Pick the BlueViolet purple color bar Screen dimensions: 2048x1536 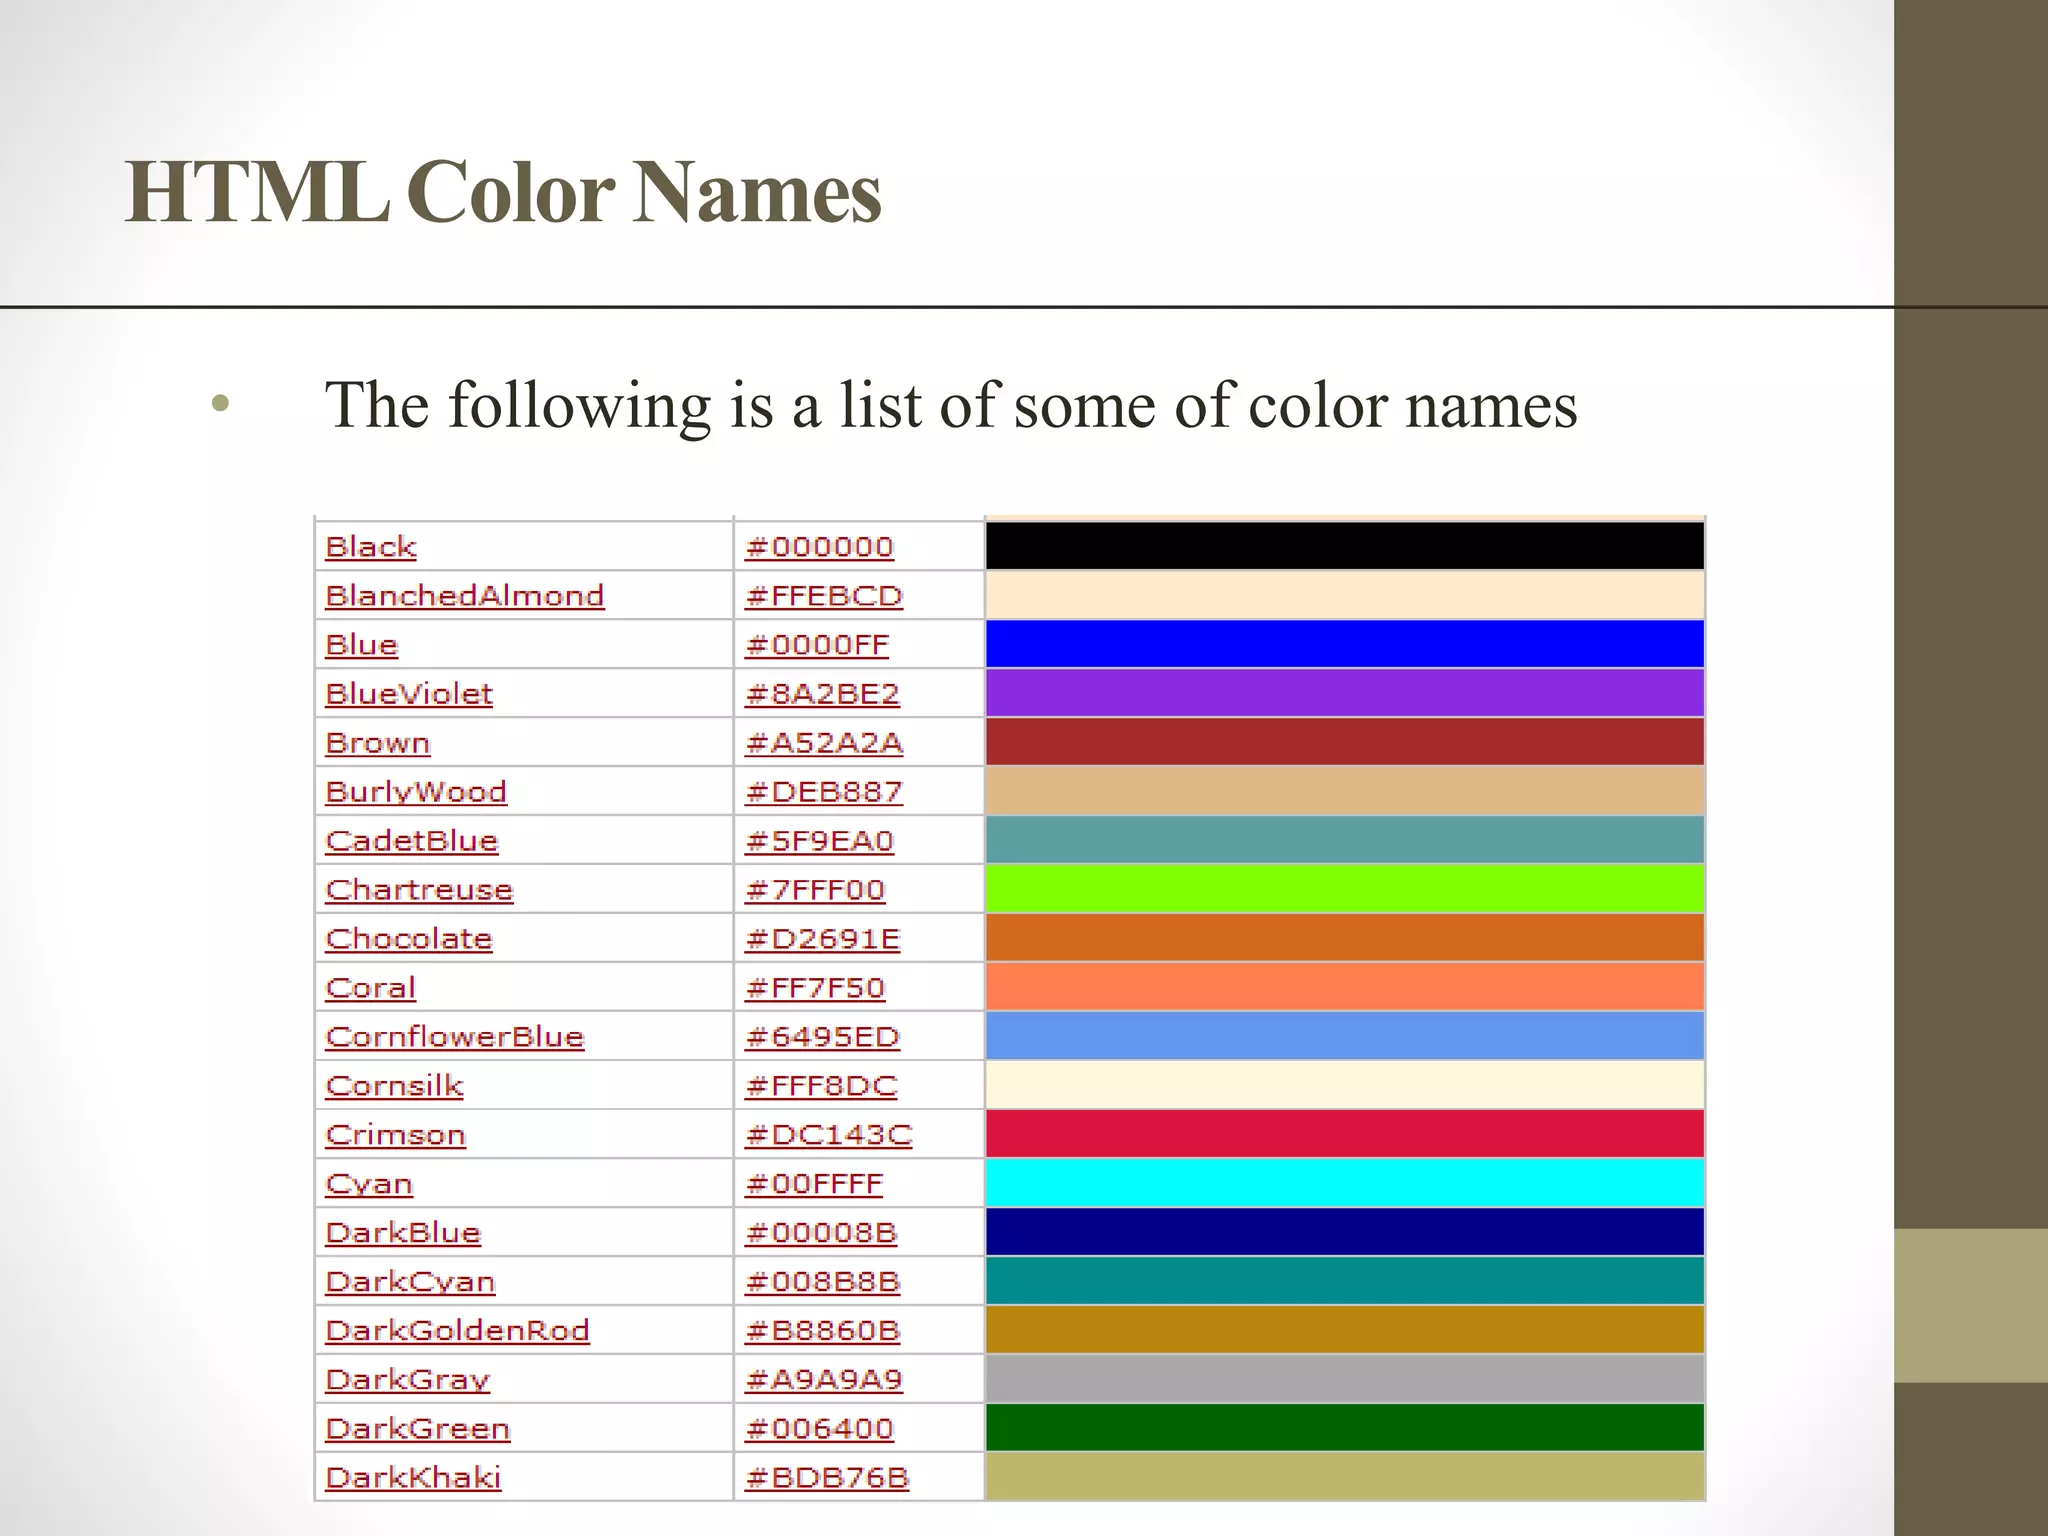click(1345, 693)
